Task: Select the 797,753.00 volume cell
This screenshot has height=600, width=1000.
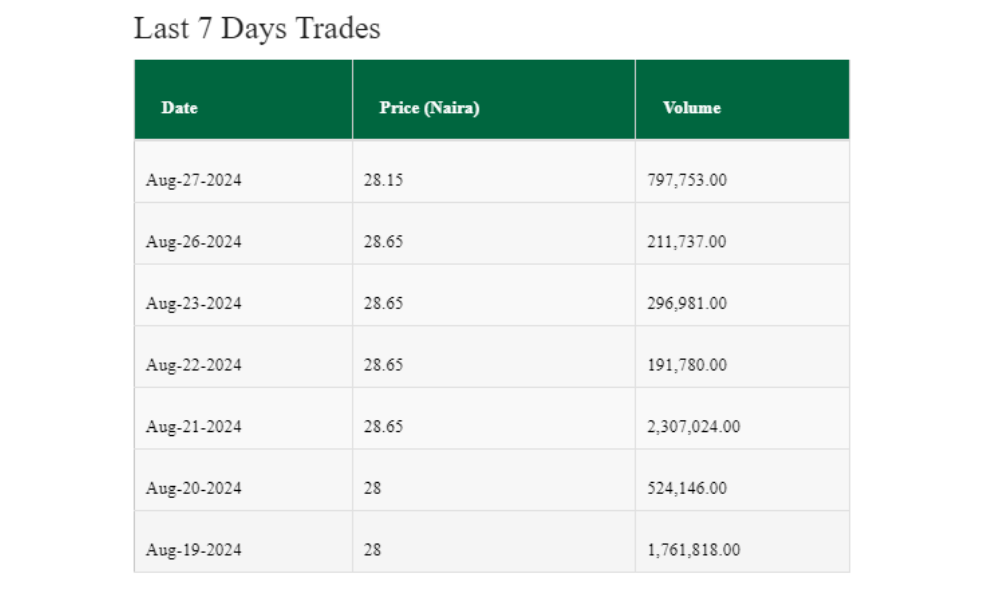Action: pos(687,180)
